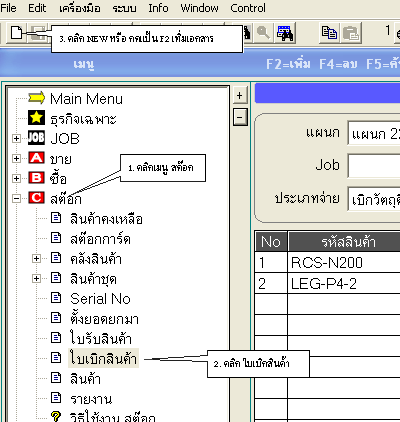Click the Paste toolbar icon
The height and width of the screenshot is (422, 400).
(x=351, y=33)
